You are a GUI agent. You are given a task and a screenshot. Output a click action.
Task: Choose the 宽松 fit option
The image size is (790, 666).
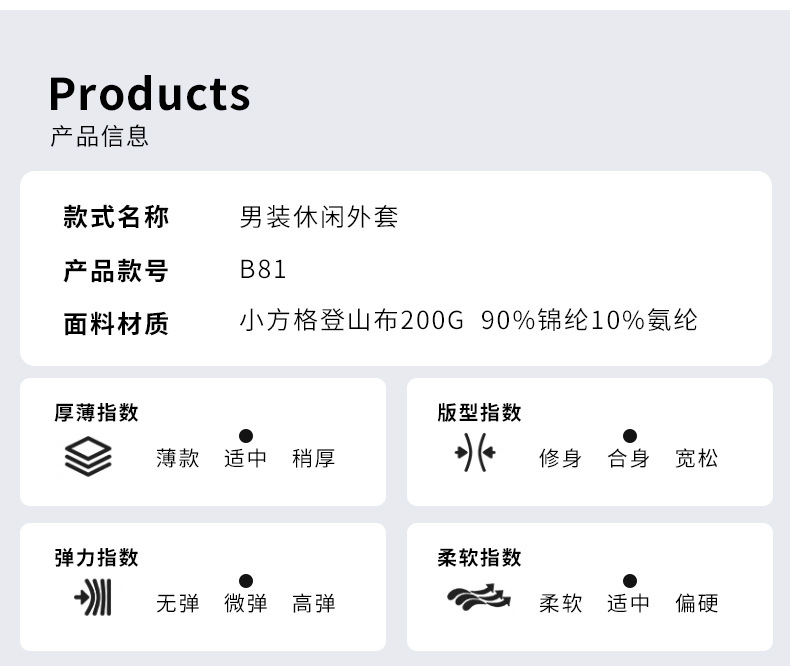pos(697,459)
